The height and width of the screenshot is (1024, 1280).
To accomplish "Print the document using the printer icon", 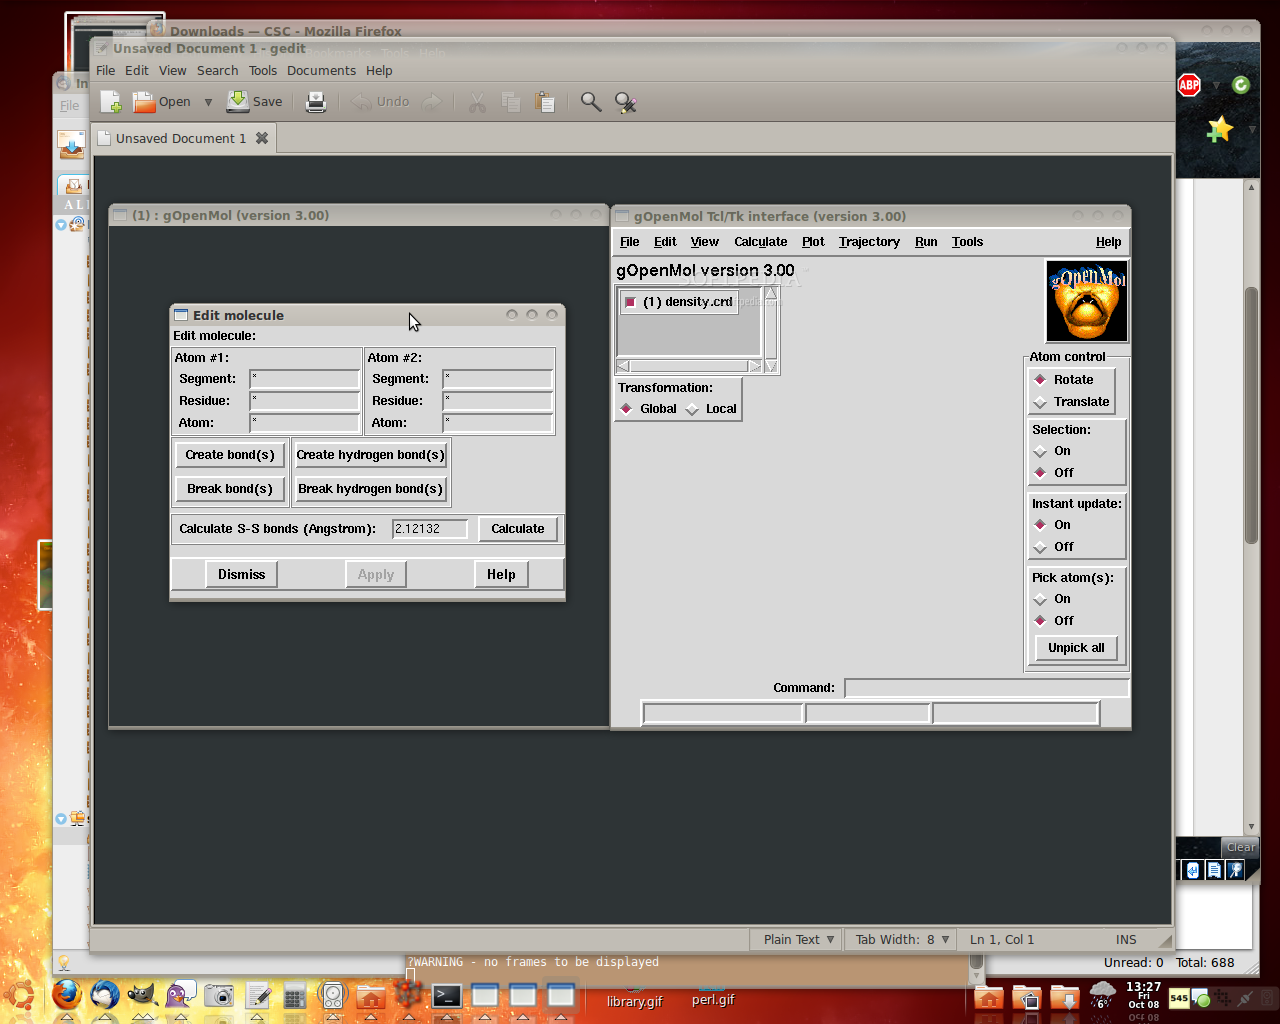I will point(316,102).
